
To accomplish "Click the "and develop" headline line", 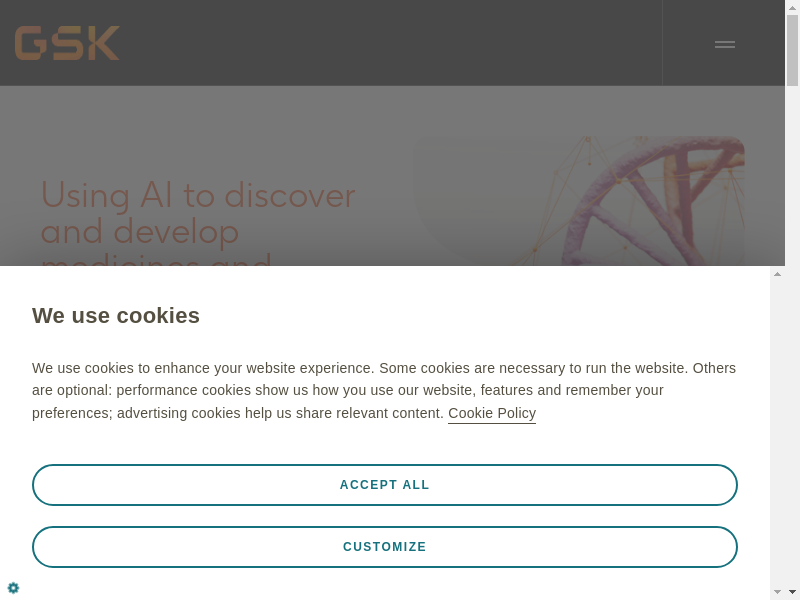I will click(140, 232).
